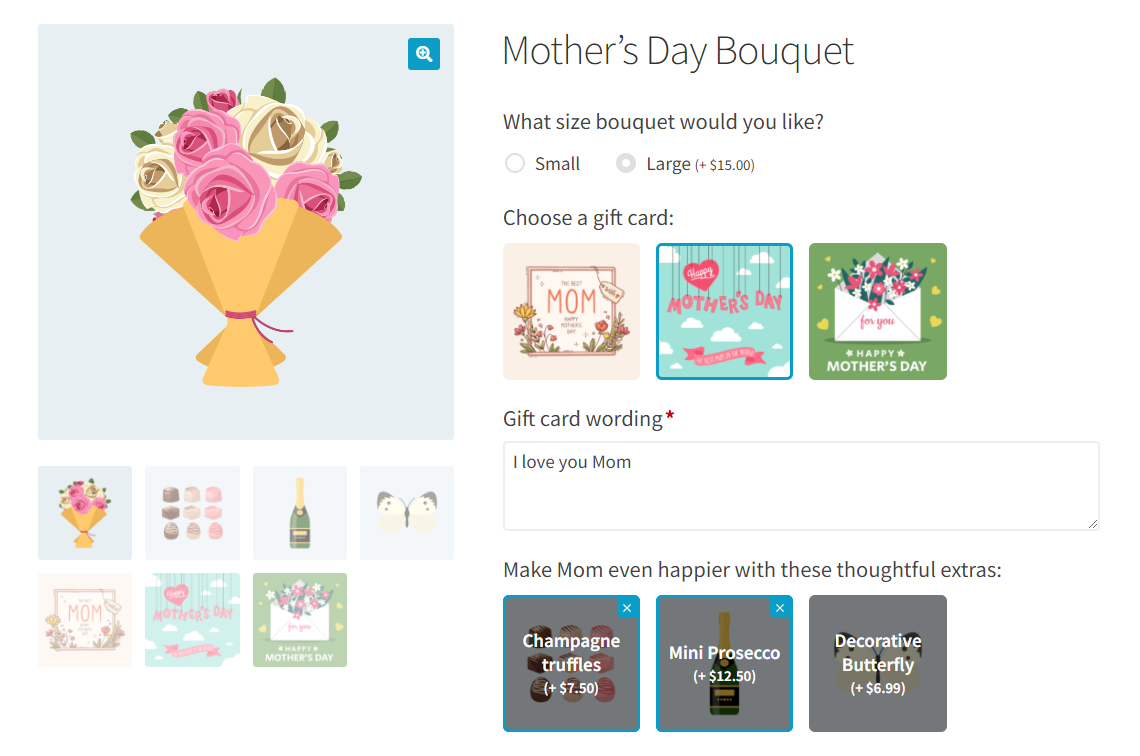
Task: Choose the Best Mom gift card design
Action: coord(571,311)
